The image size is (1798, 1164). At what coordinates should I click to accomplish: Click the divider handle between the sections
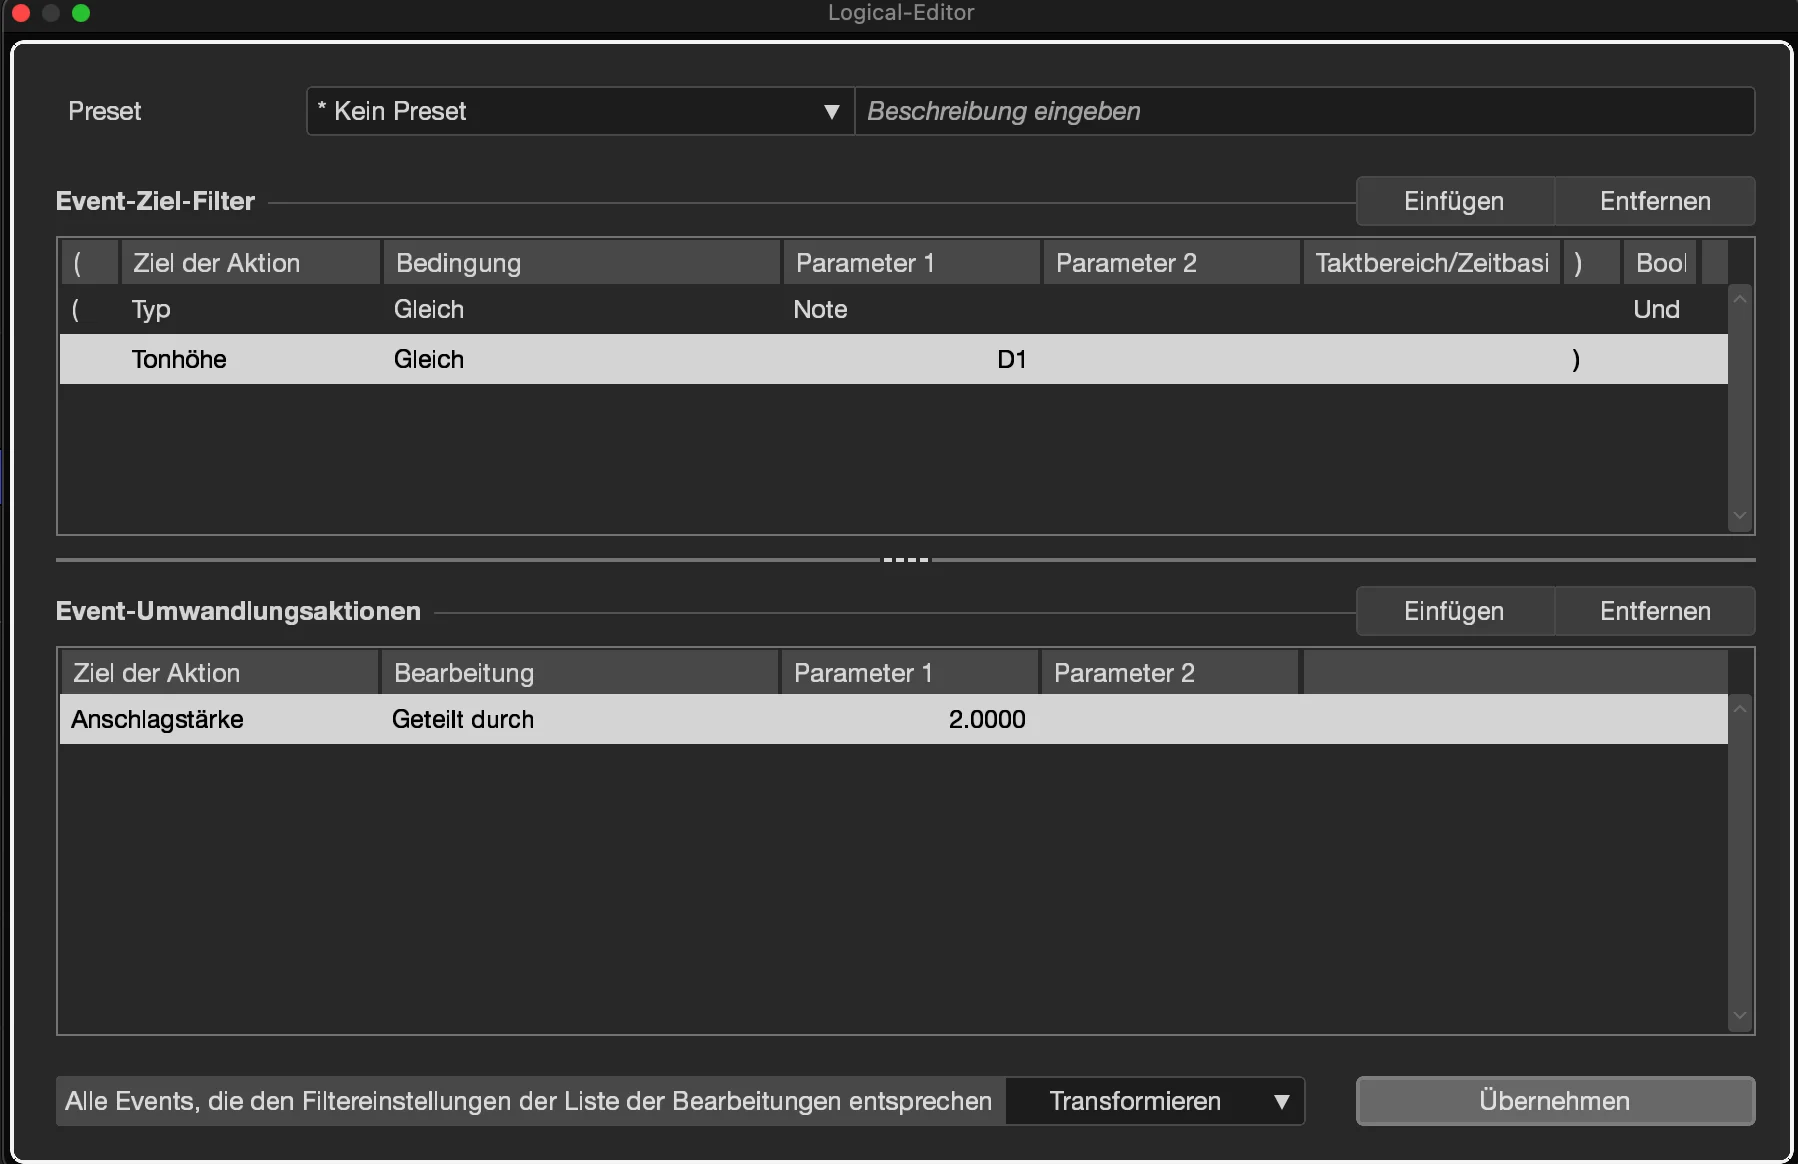click(x=906, y=560)
